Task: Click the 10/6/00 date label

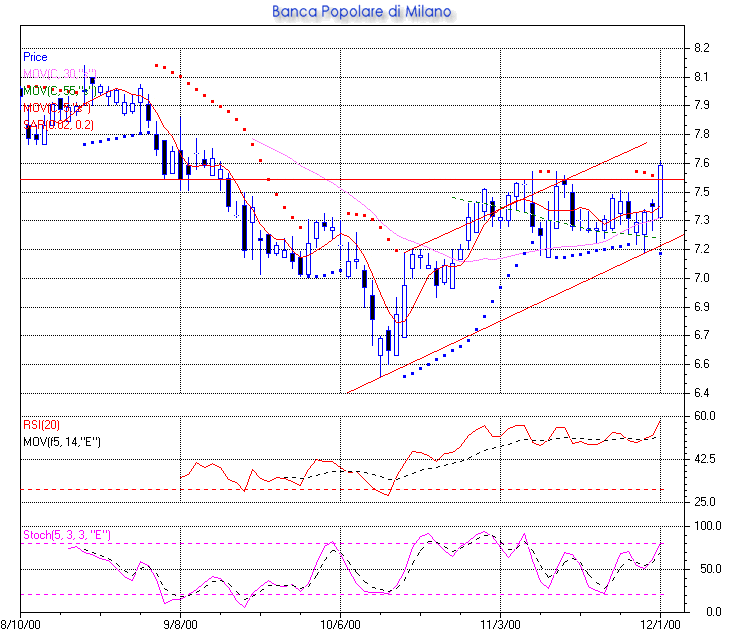Action: [x=340, y=624]
